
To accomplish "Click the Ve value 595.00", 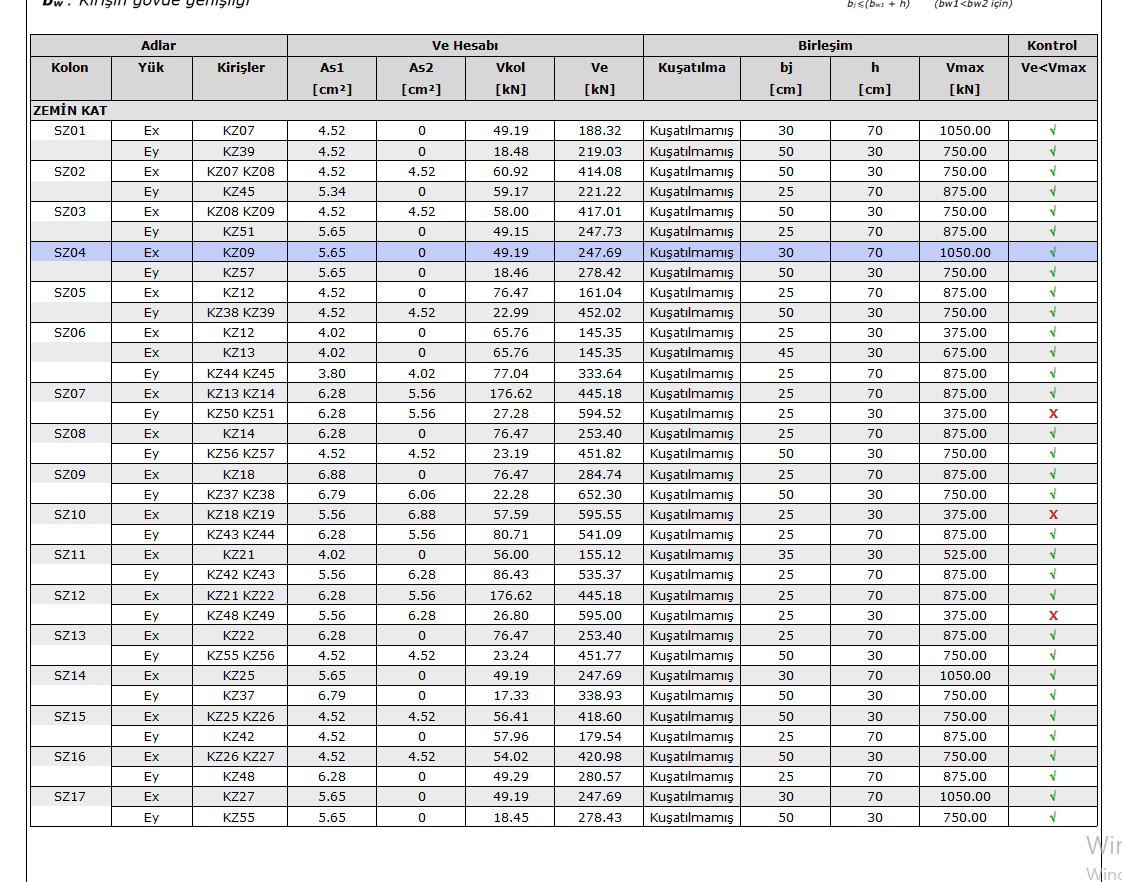I will 600,615.
